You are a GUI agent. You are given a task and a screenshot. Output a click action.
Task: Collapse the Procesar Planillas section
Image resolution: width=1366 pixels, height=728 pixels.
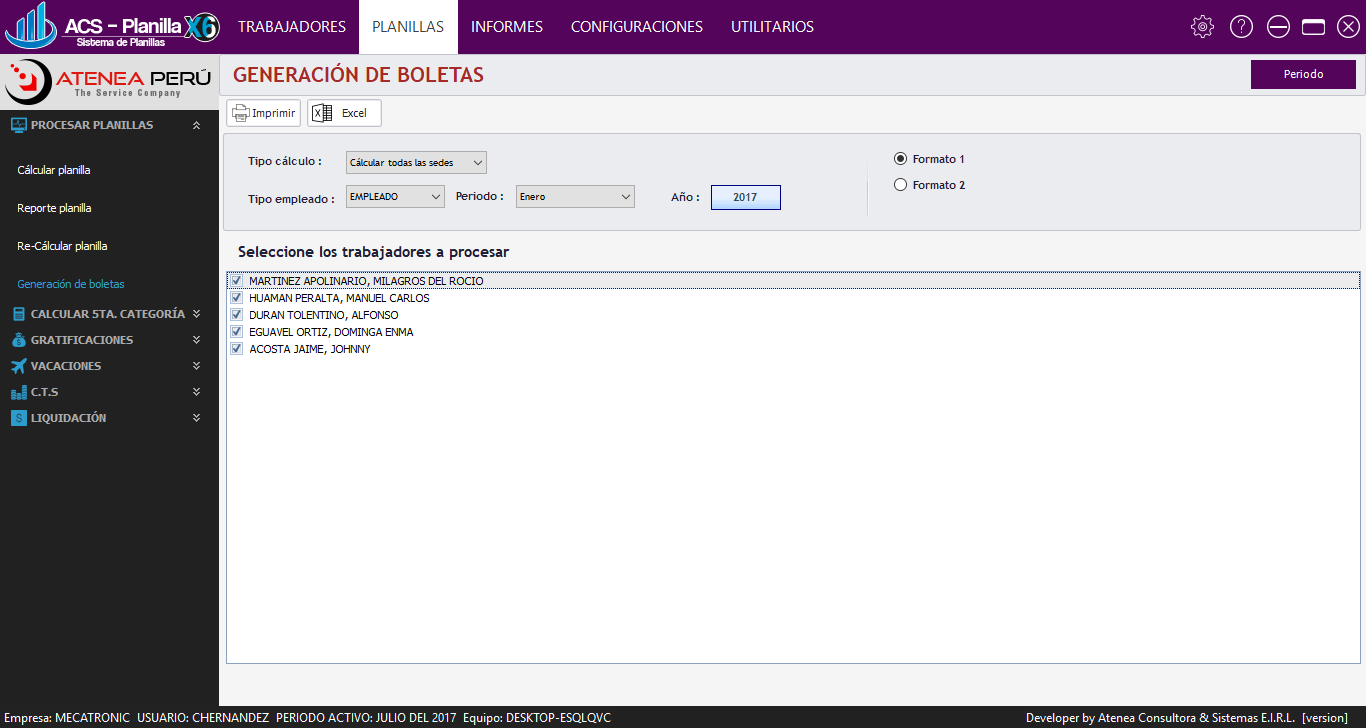196,125
